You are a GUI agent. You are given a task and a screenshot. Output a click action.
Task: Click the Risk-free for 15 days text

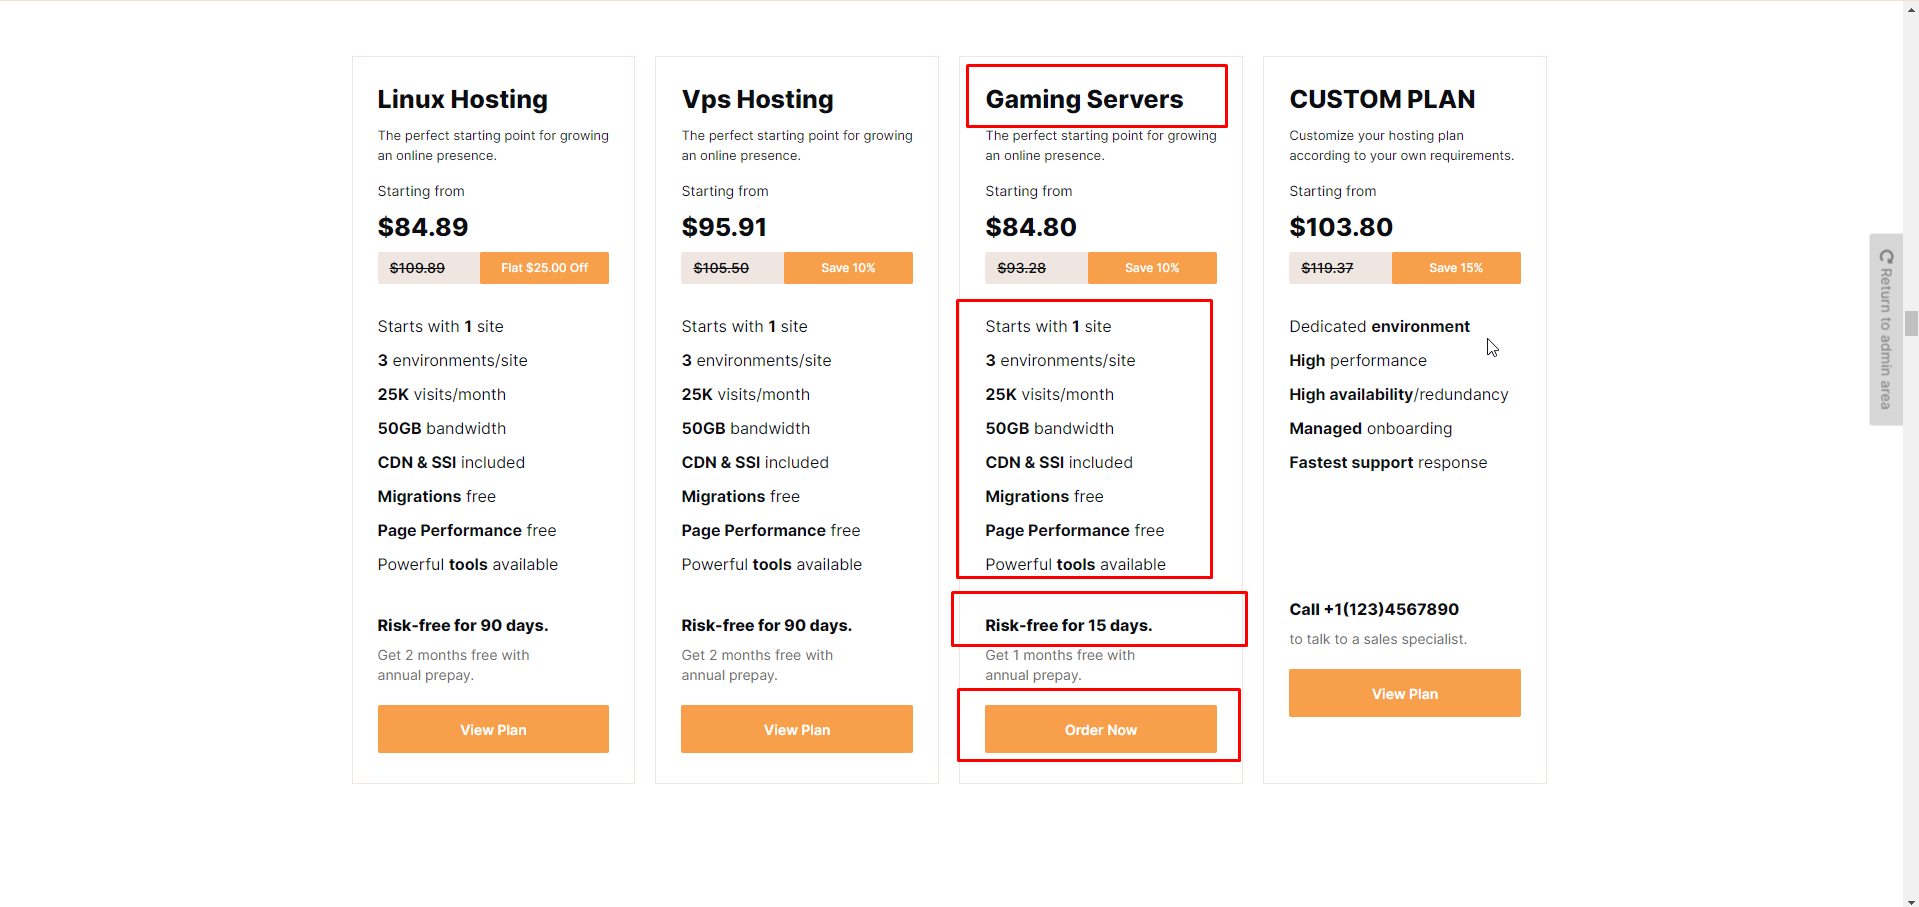(x=1068, y=625)
